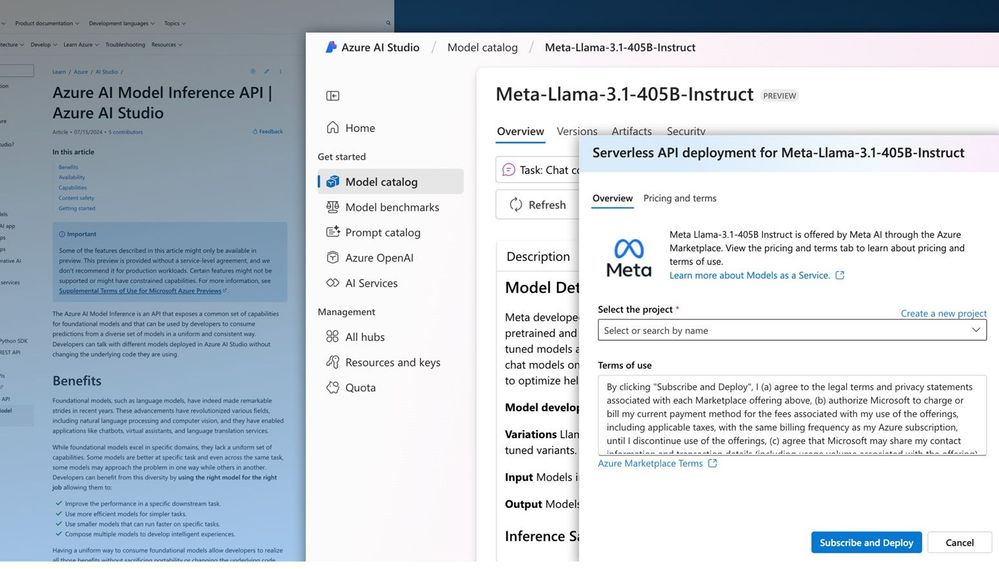
Task: Click the Quota icon
Action: pyautogui.click(x=333, y=387)
